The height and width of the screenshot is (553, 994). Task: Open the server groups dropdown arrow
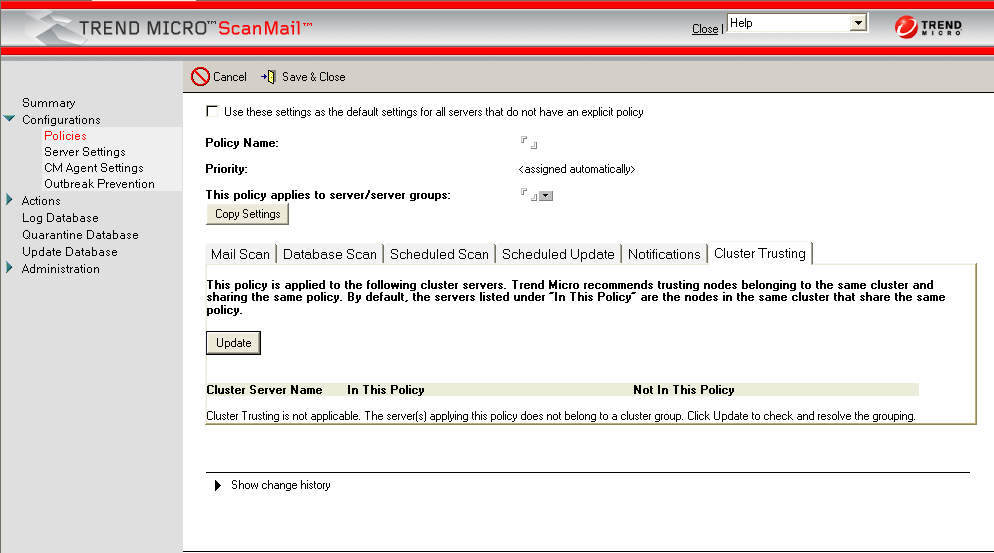(x=546, y=196)
